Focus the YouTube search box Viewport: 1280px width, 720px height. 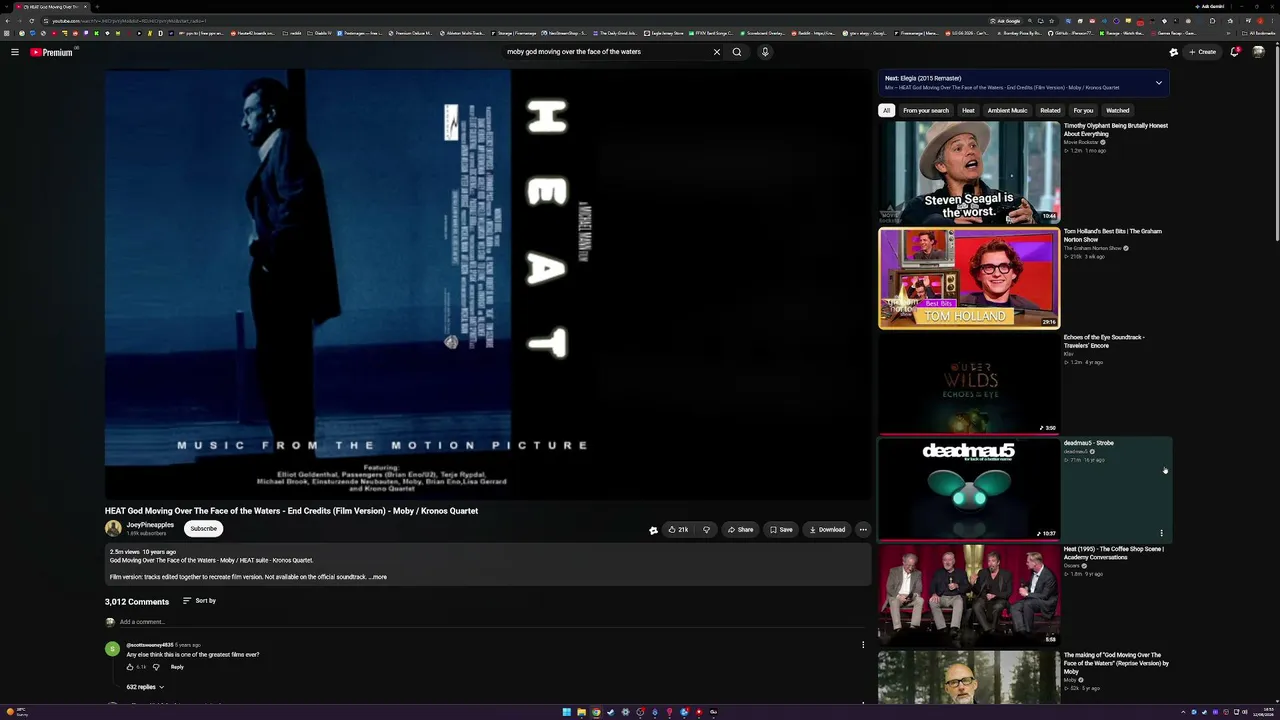click(606, 52)
